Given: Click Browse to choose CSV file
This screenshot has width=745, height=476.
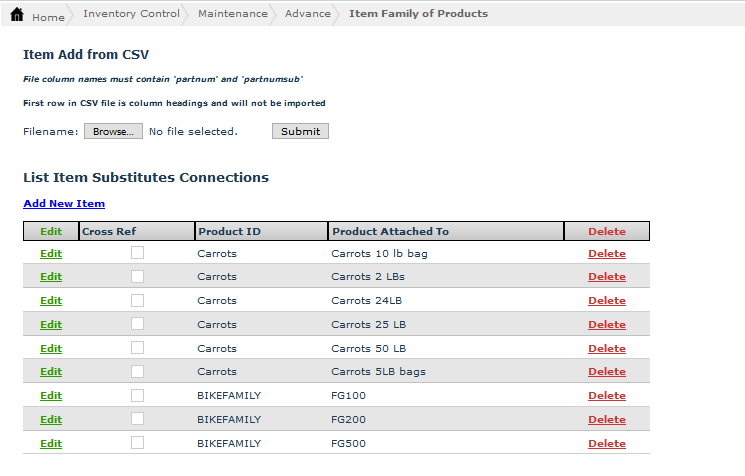Looking at the screenshot, I should [x=113, y=131].
